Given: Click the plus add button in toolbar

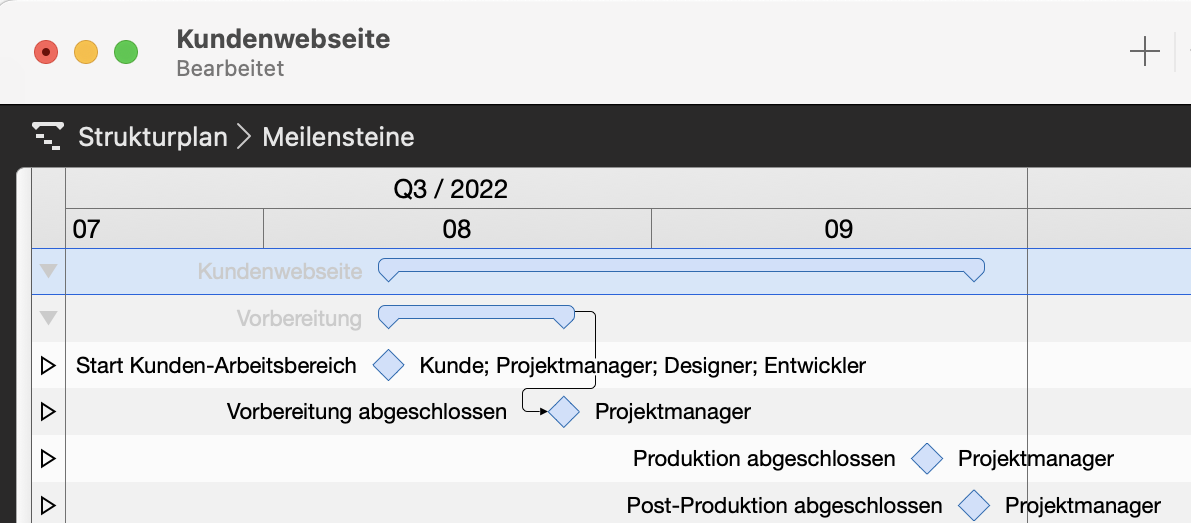Looking at the screenshot, I should point(1144,51).
